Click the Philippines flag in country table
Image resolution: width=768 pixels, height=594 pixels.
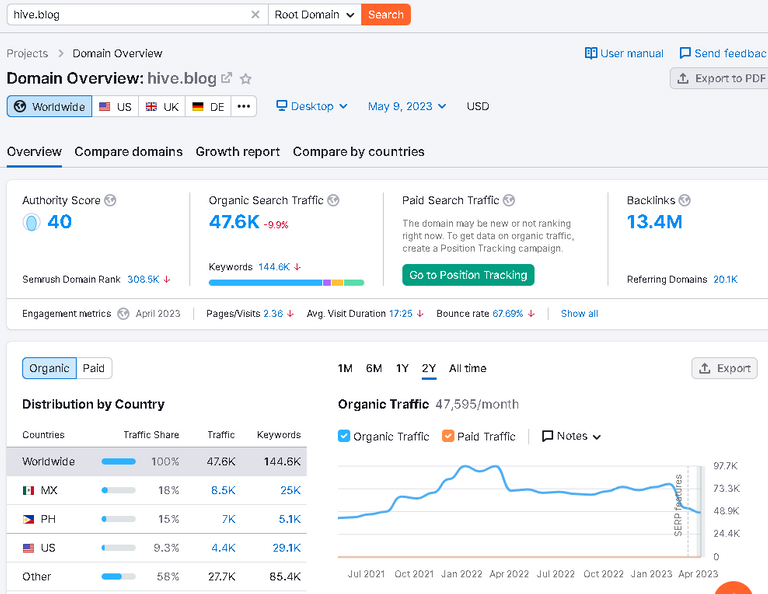pos(28,519)
